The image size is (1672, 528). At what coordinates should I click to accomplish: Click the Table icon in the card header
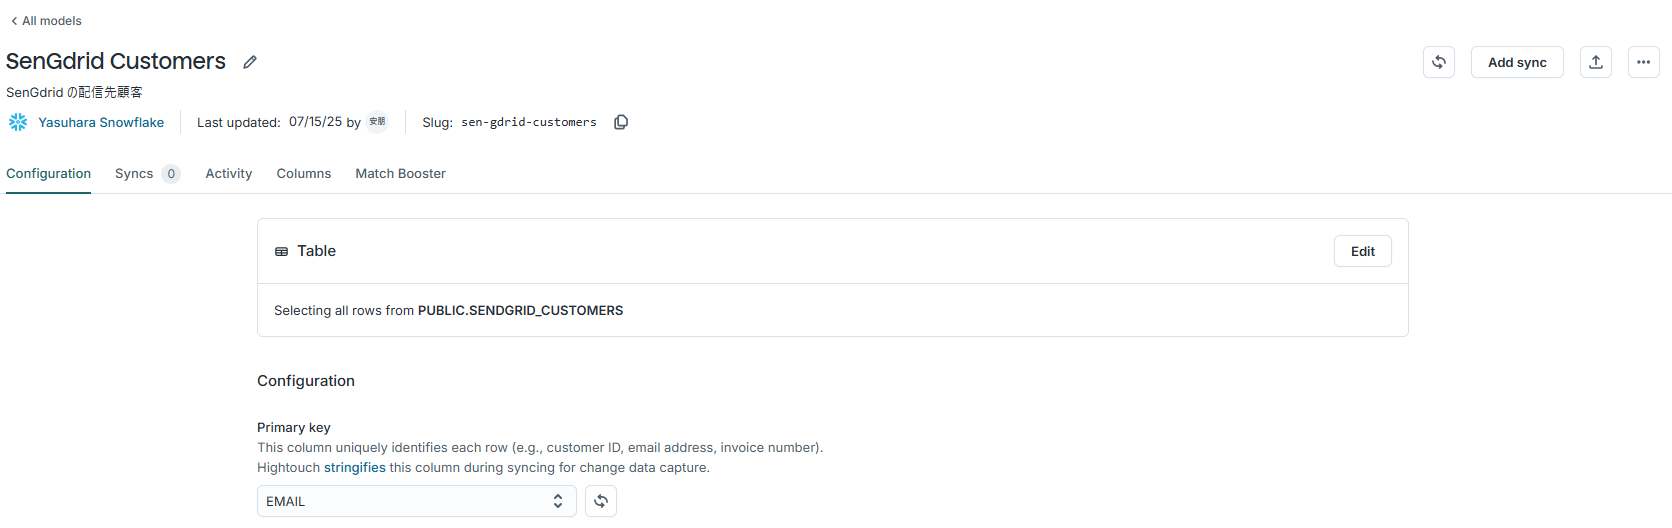pos(281,252)
